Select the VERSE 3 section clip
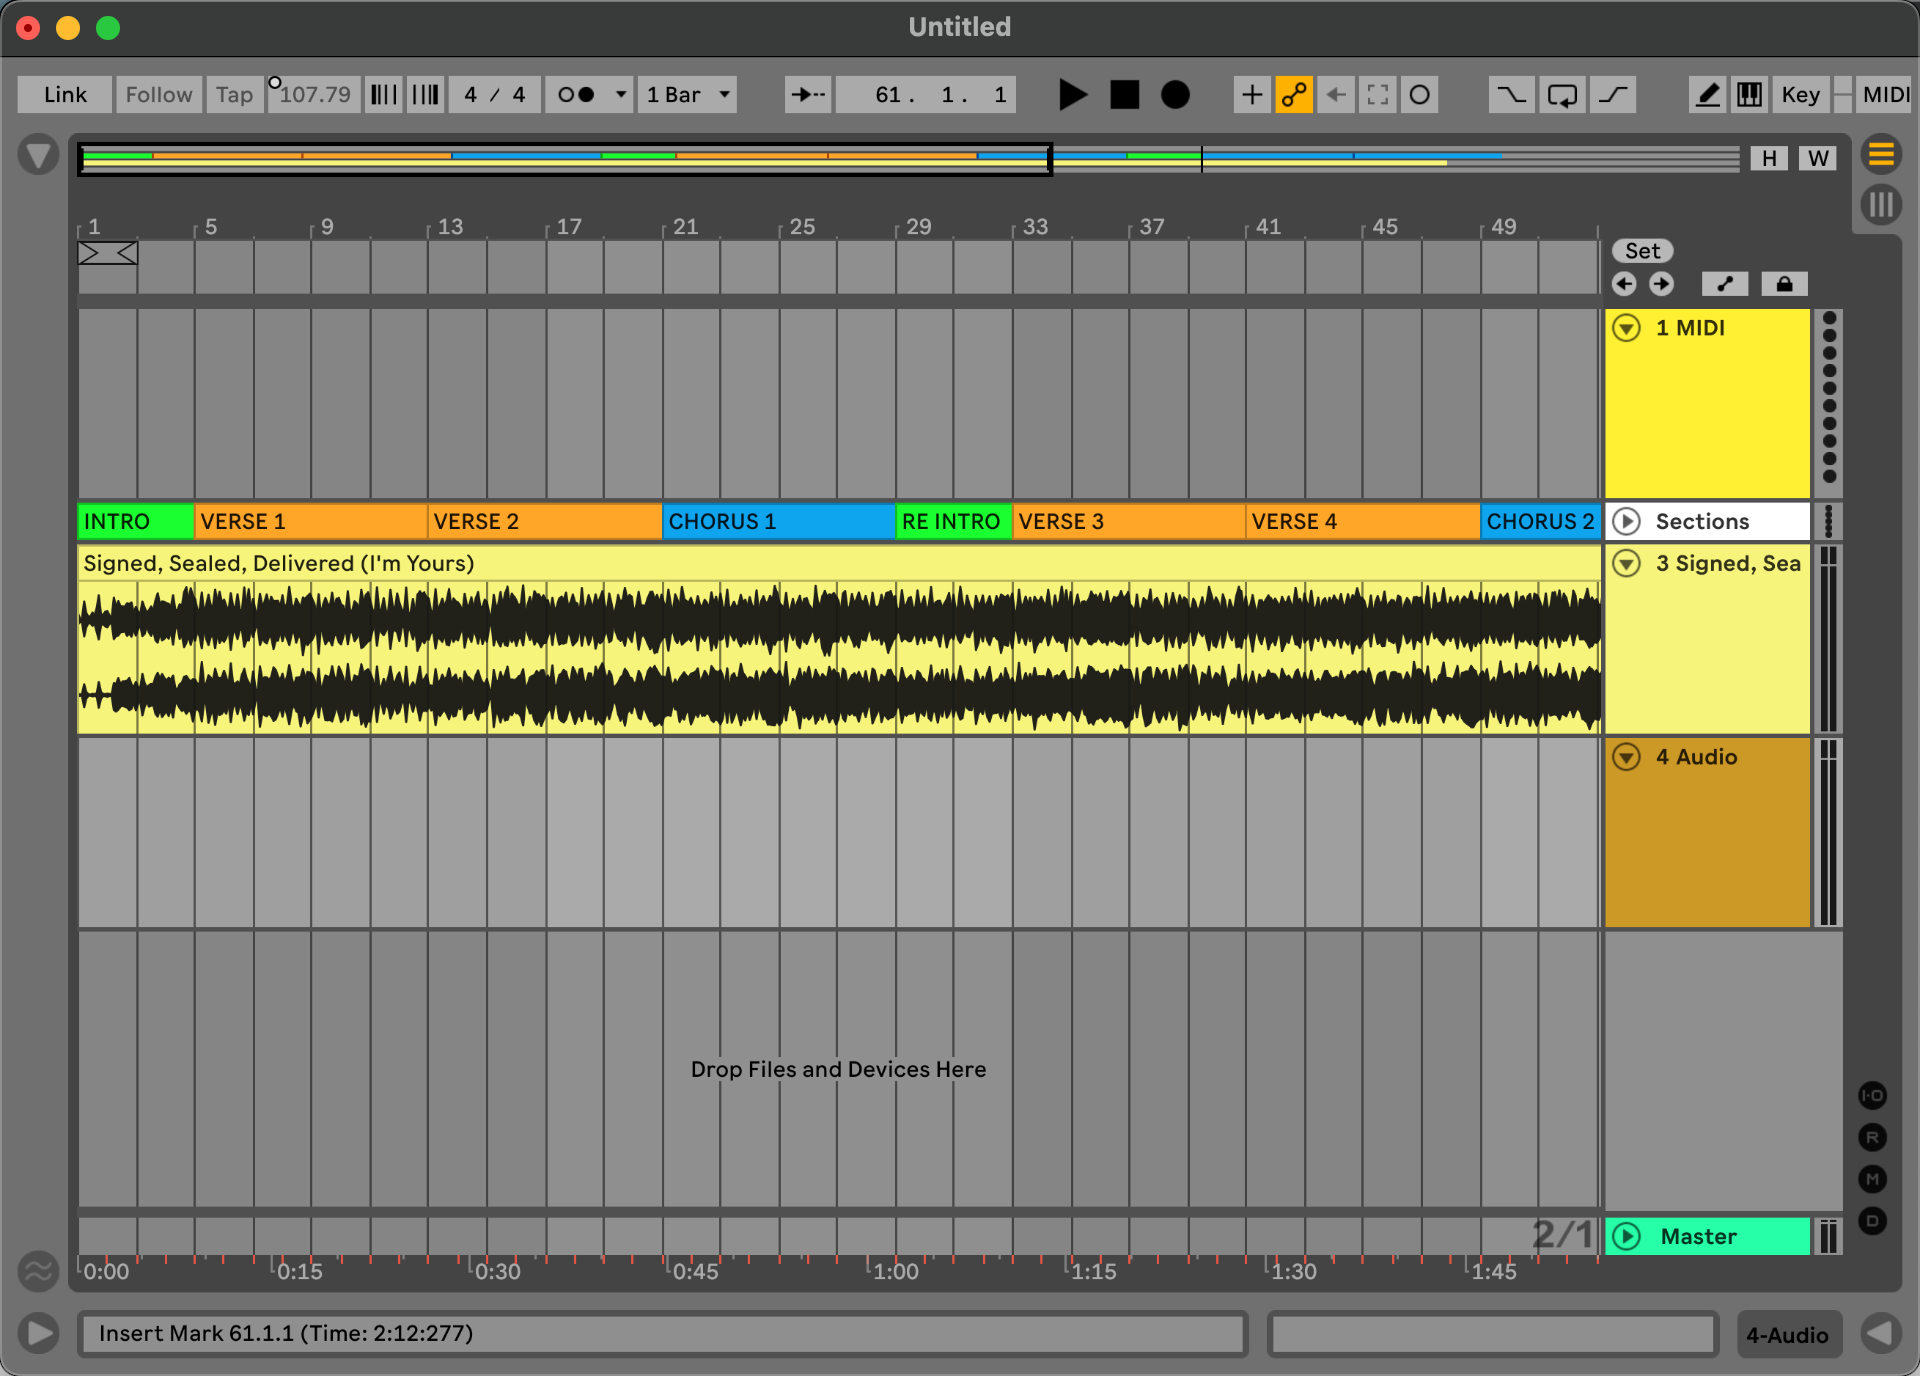Viewport: 1920px width, 1376px height. click(1129, 521)
